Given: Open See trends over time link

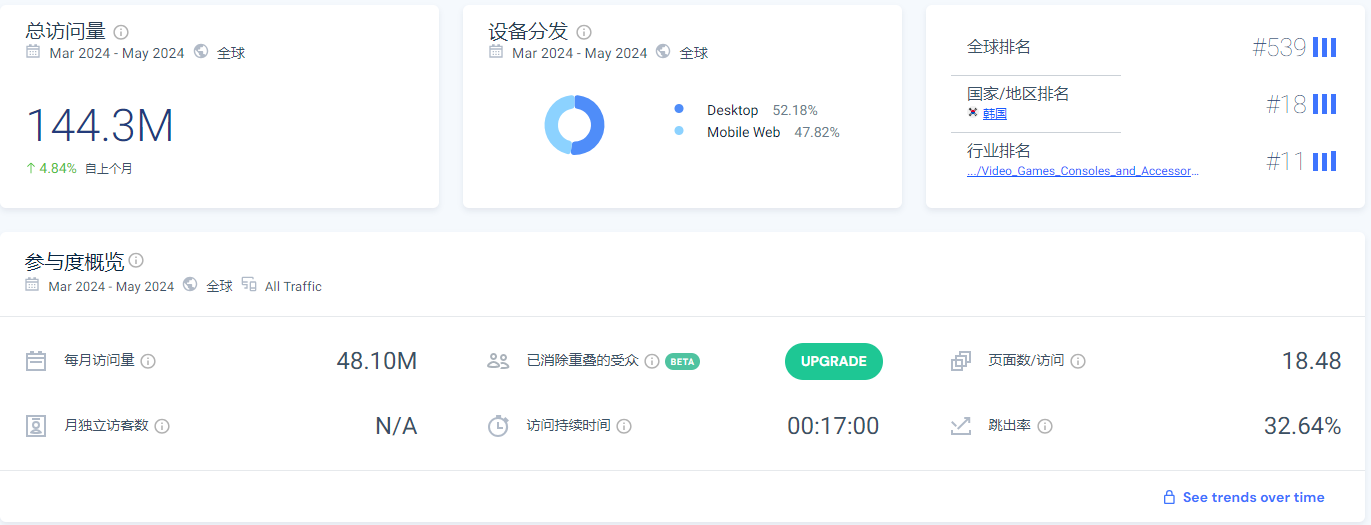Looking at the screenshot, I should [1253, 497].
